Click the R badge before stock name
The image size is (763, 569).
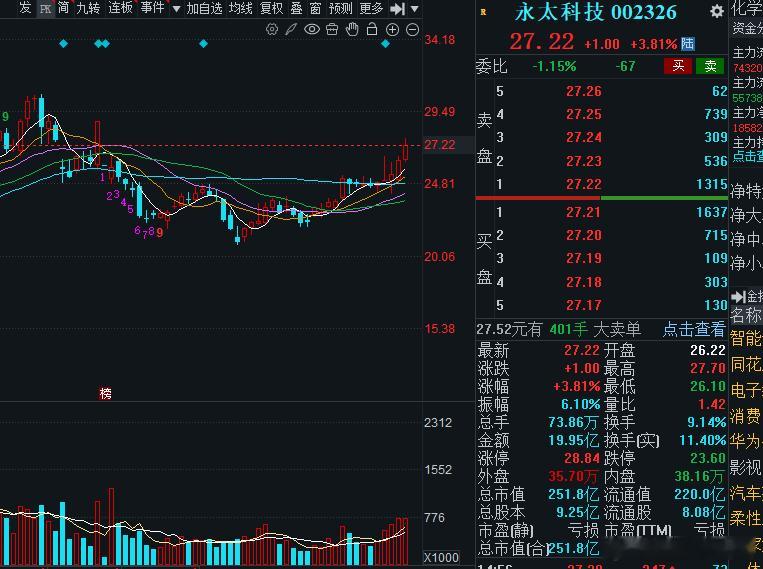point(483,12)
